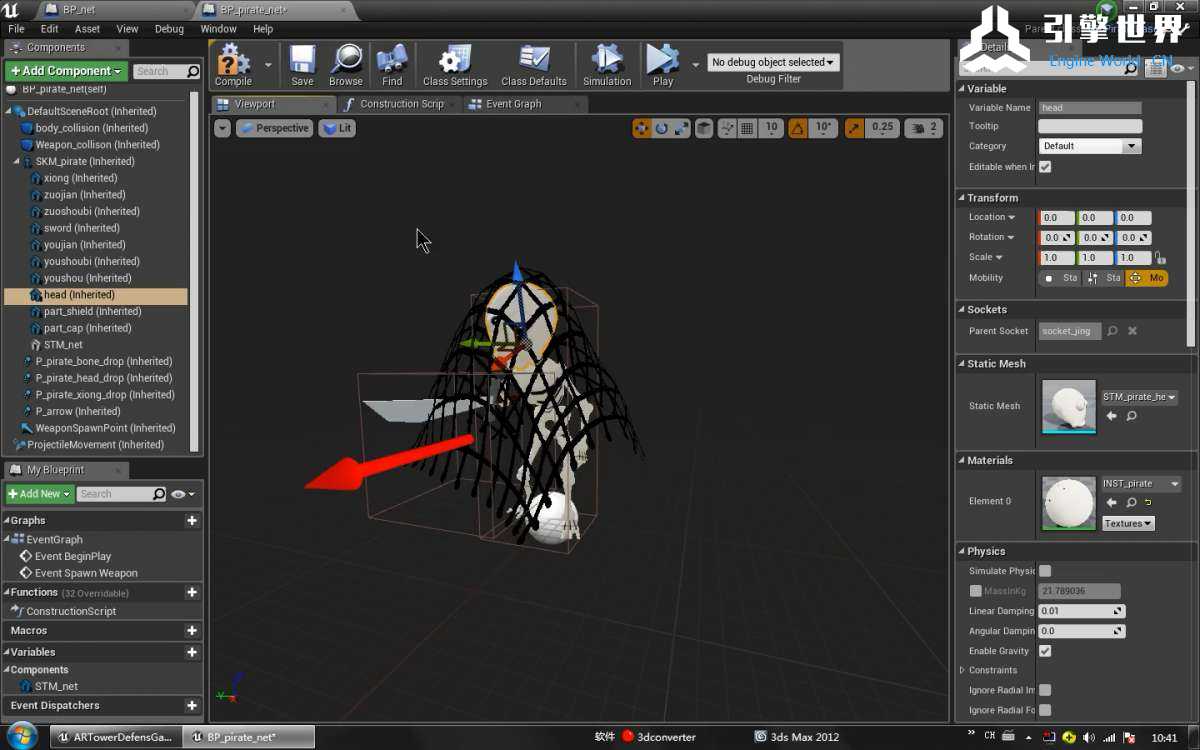
Task: Open Class Settings from toolbar
Action: (x=455, y=62)
